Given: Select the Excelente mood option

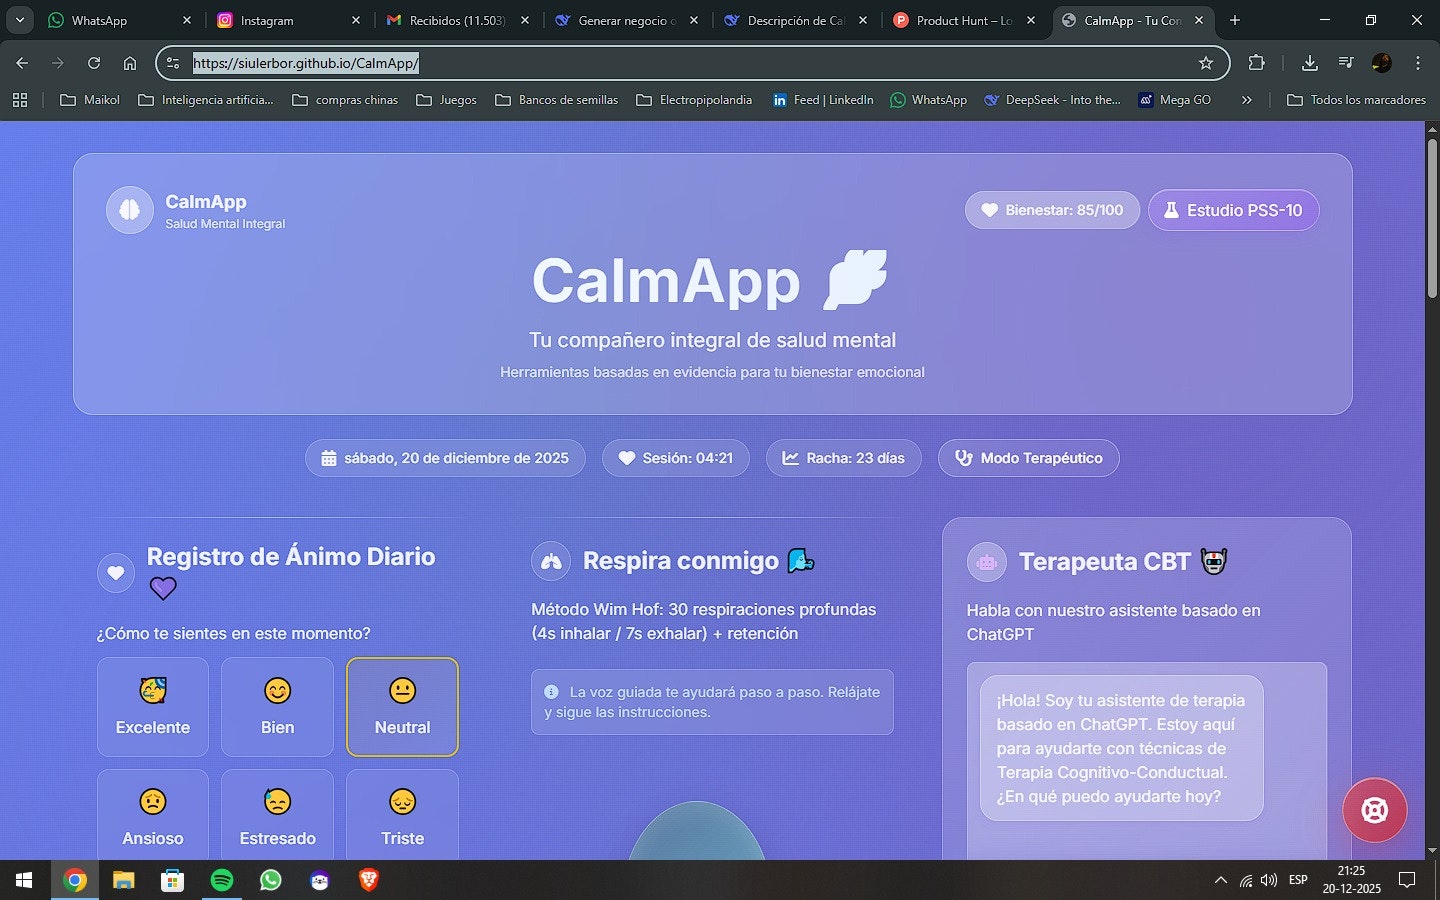Looking at the screenshot, I should (x=152, y=706).
